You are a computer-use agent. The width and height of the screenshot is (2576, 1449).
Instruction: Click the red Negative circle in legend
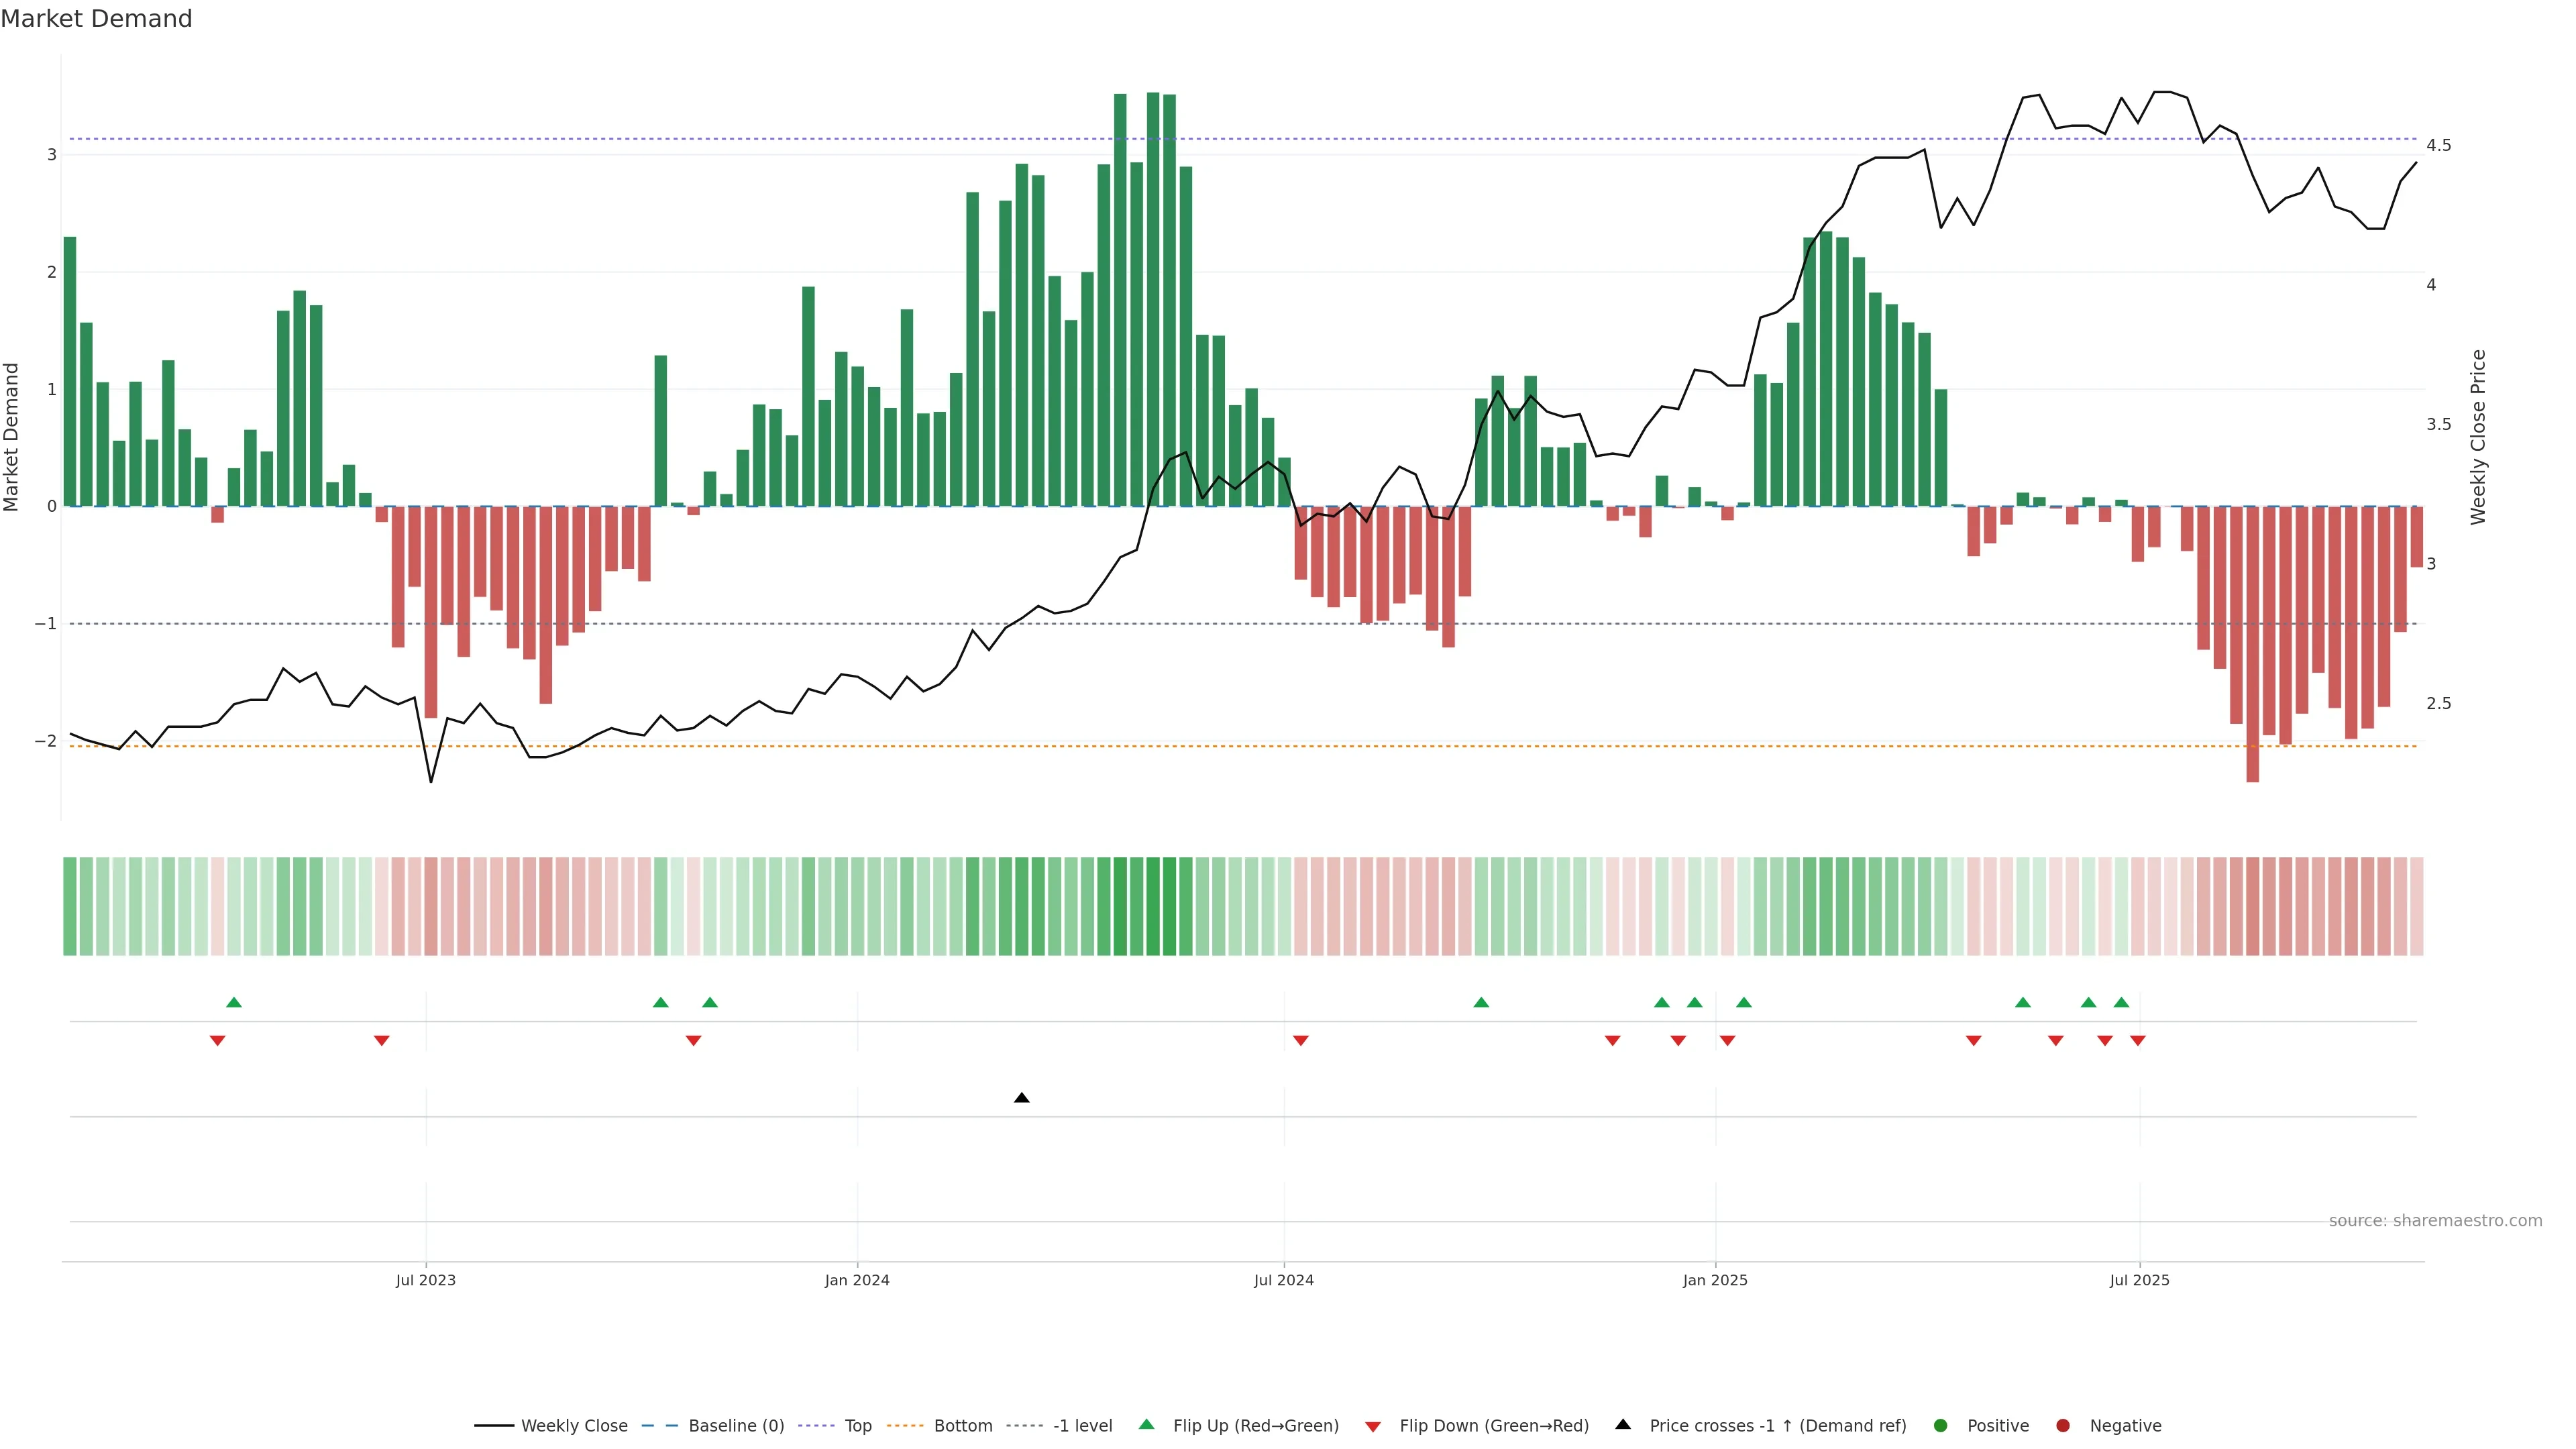[x=2063, y=1426]
